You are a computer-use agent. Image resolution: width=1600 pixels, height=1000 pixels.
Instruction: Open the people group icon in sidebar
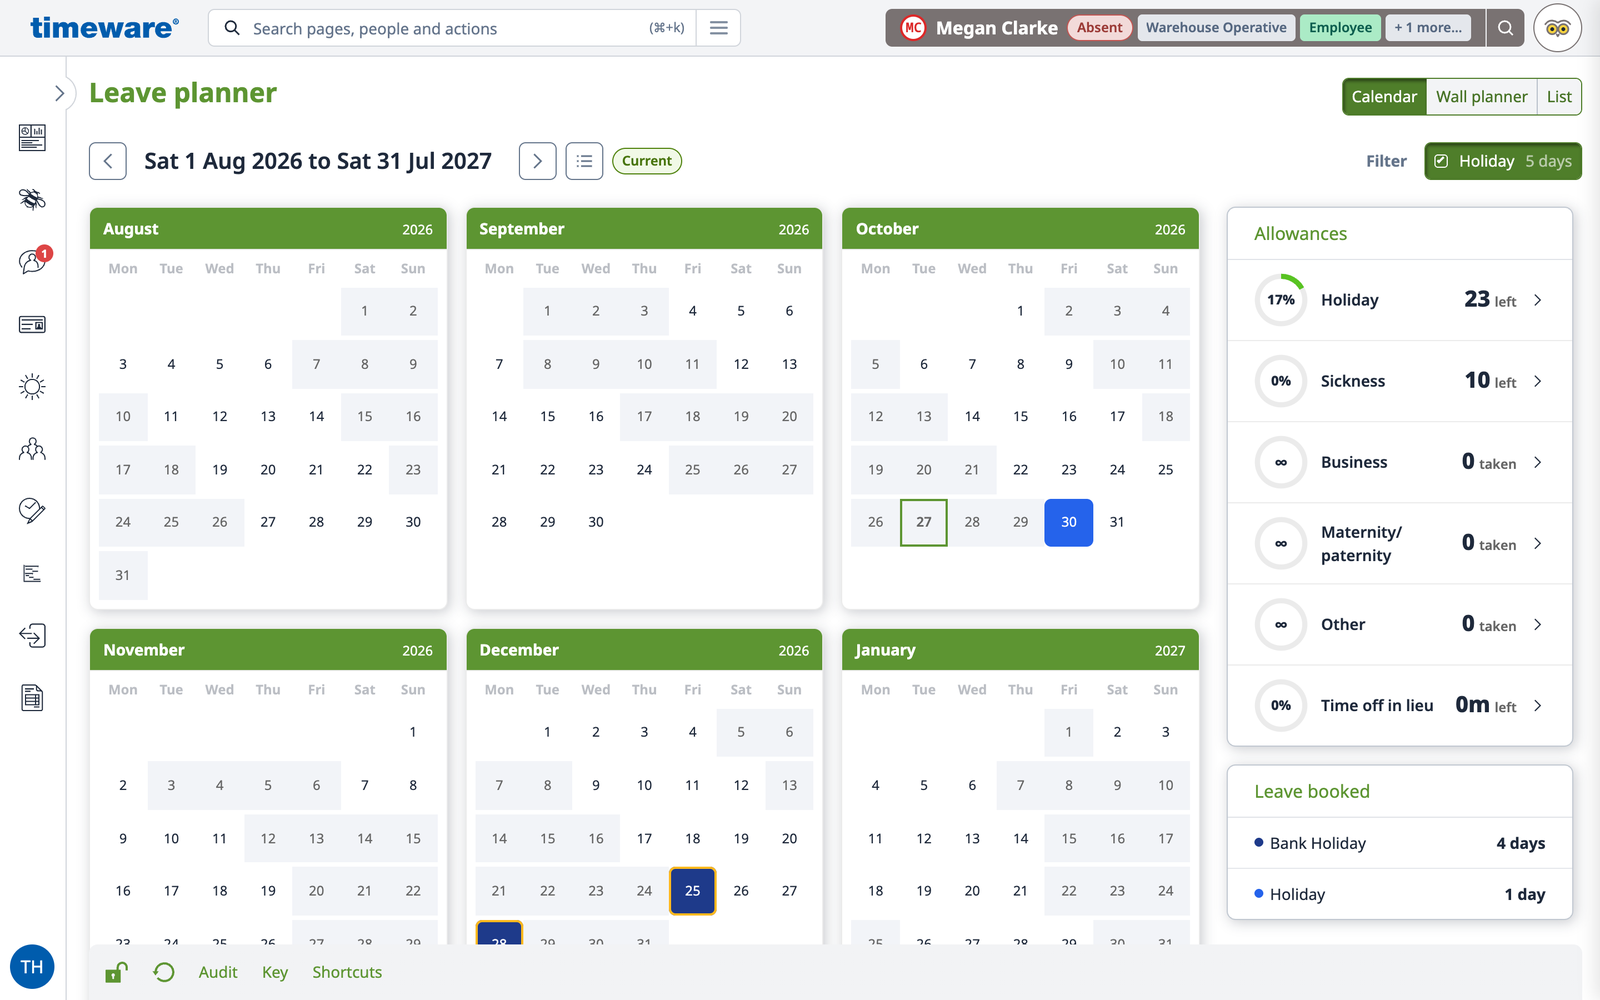(x=32, y=449)
